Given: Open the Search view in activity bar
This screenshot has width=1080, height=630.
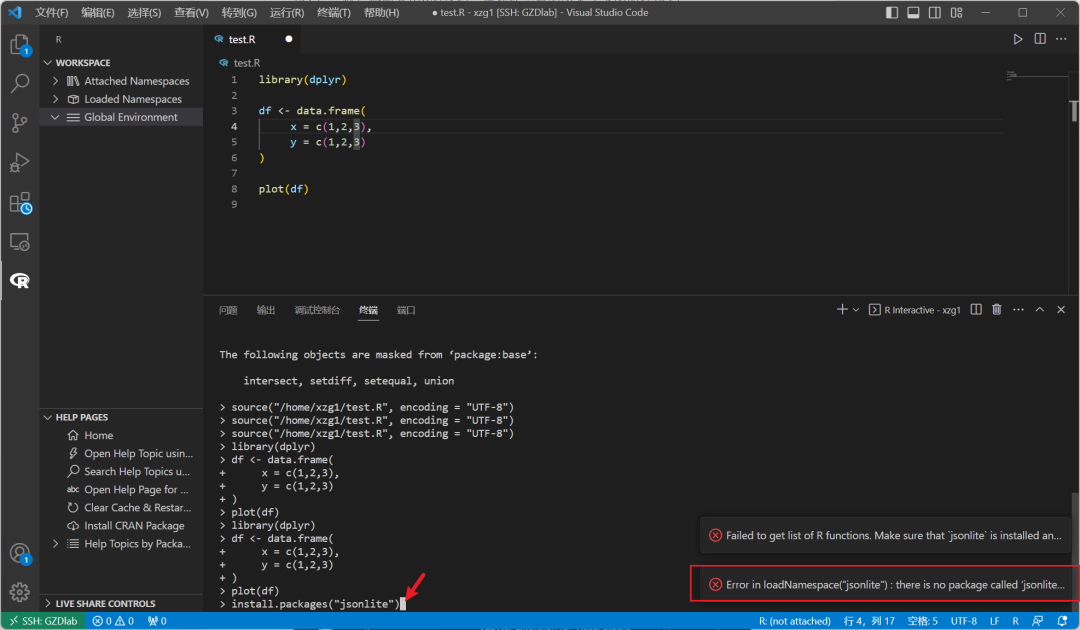Looking at the screenshot, I should coord(19,83).
